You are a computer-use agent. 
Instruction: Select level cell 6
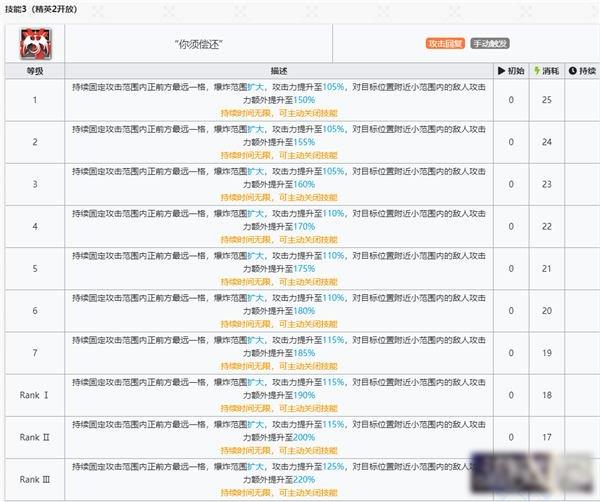(35, 311)
